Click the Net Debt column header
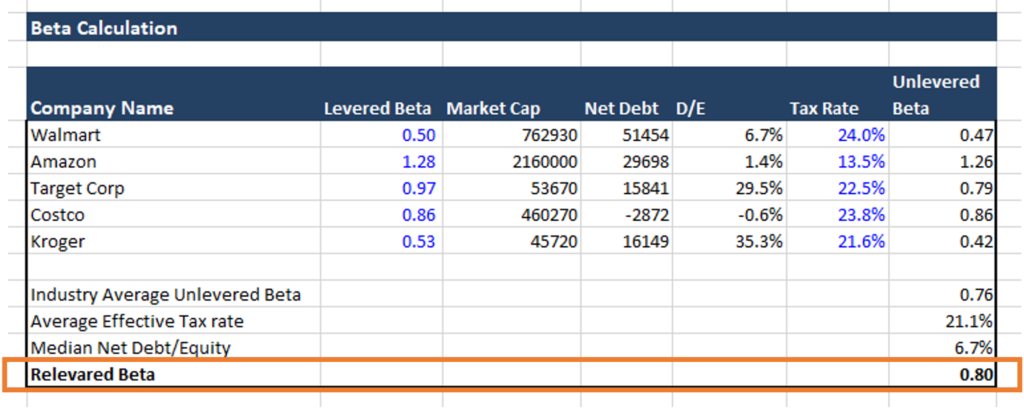The width and height of the screenshot is (1024, 411). tap(621, 109)
